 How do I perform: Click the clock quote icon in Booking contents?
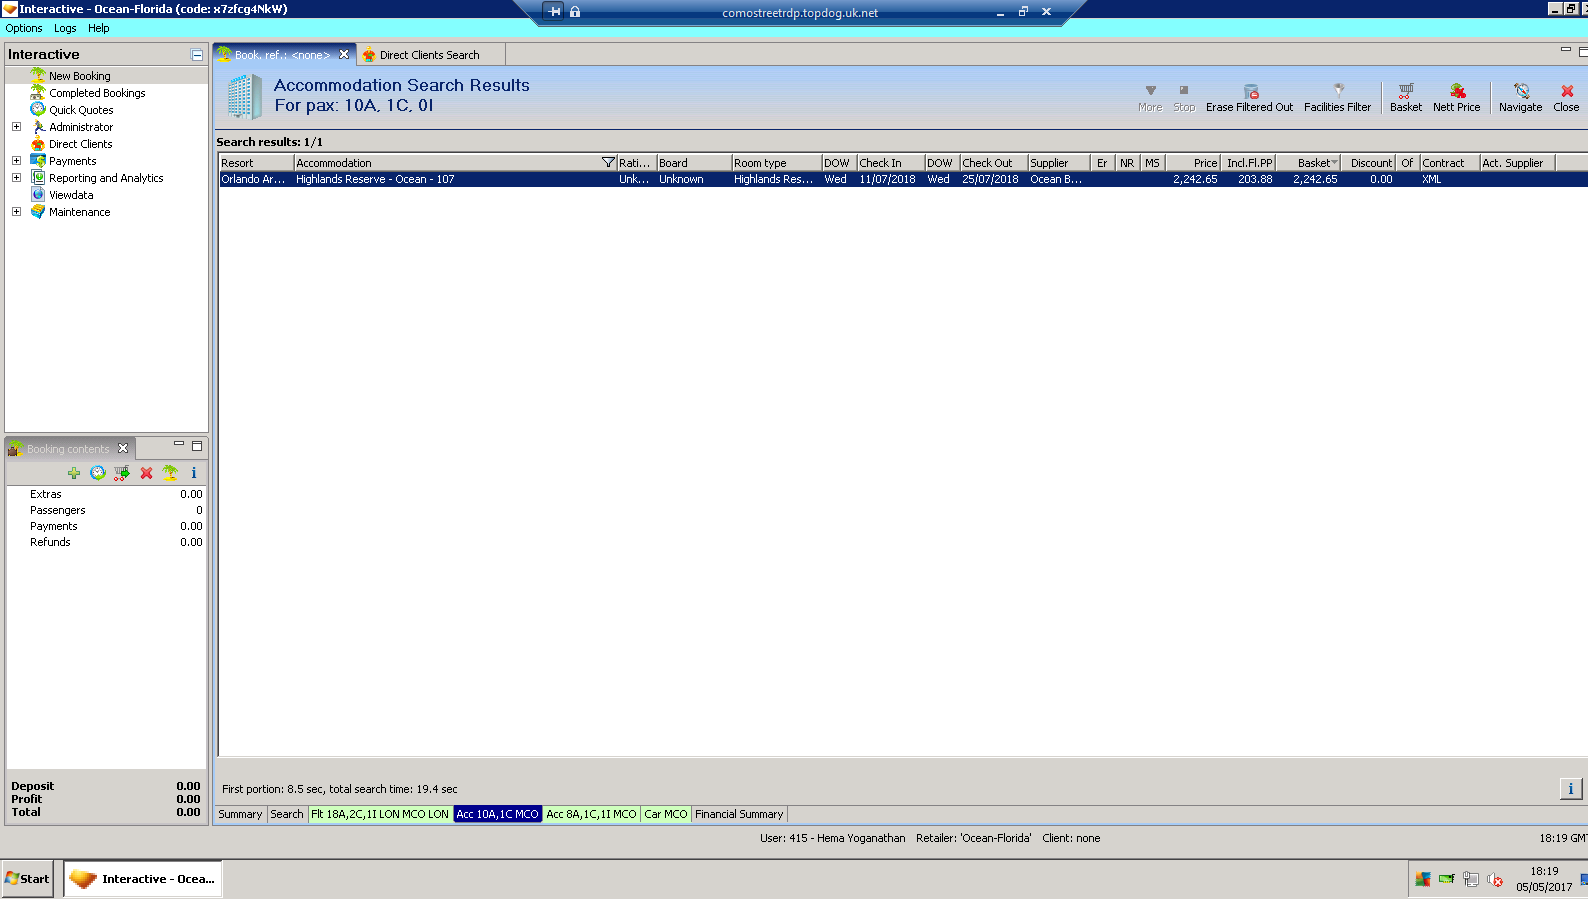(98, 473)
